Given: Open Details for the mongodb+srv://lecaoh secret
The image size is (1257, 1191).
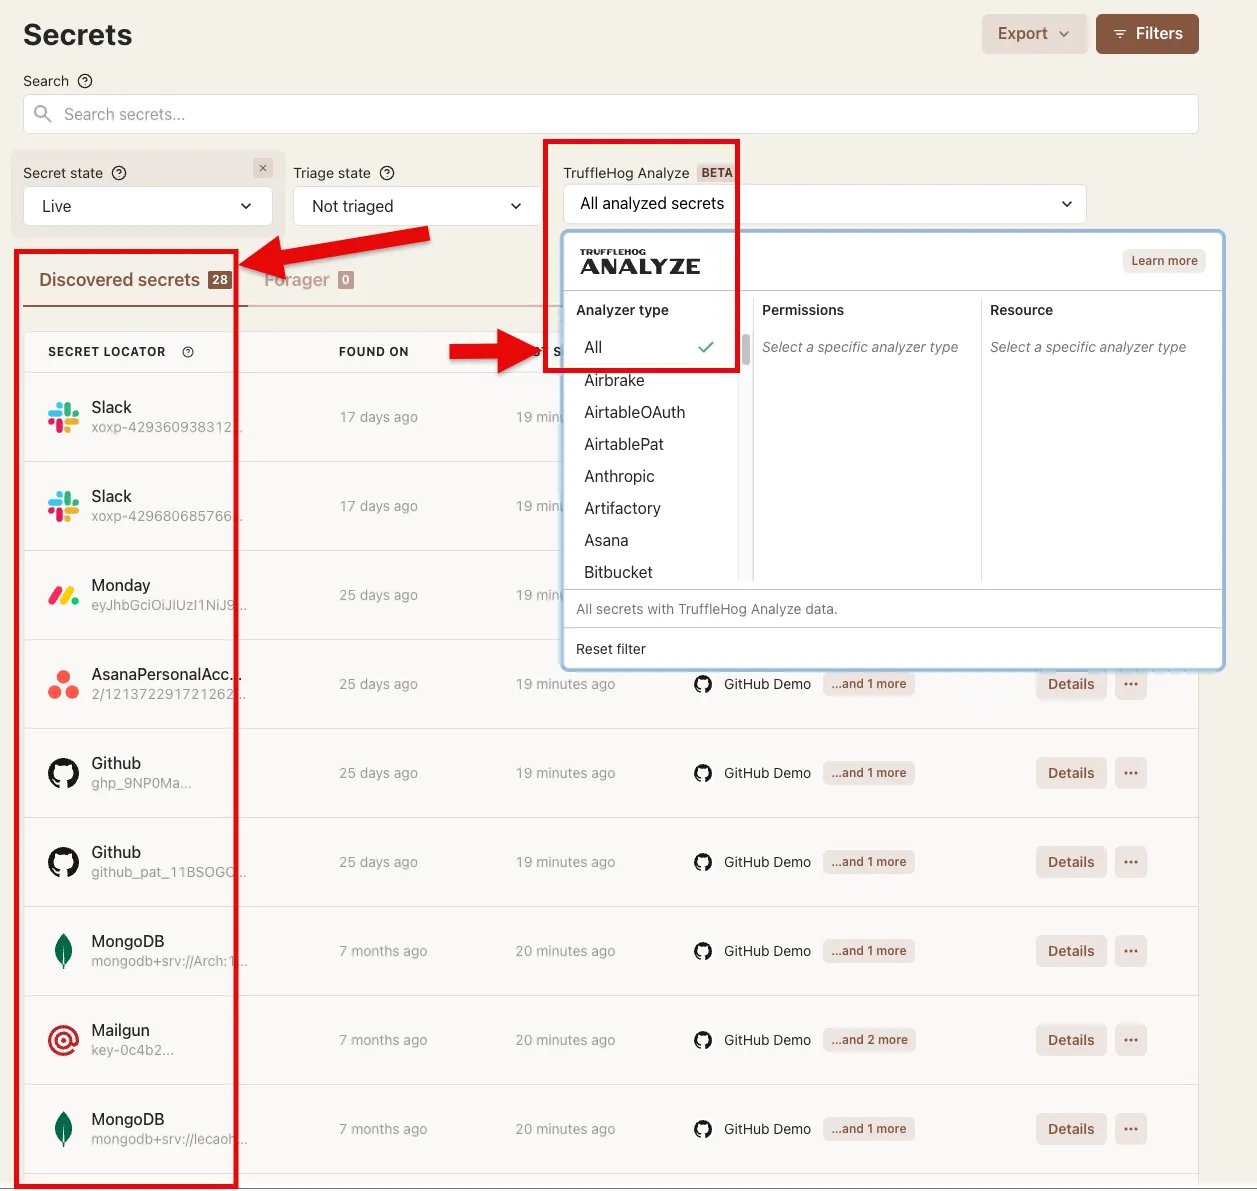Looking at the screenshot, I should 1071,1129.
